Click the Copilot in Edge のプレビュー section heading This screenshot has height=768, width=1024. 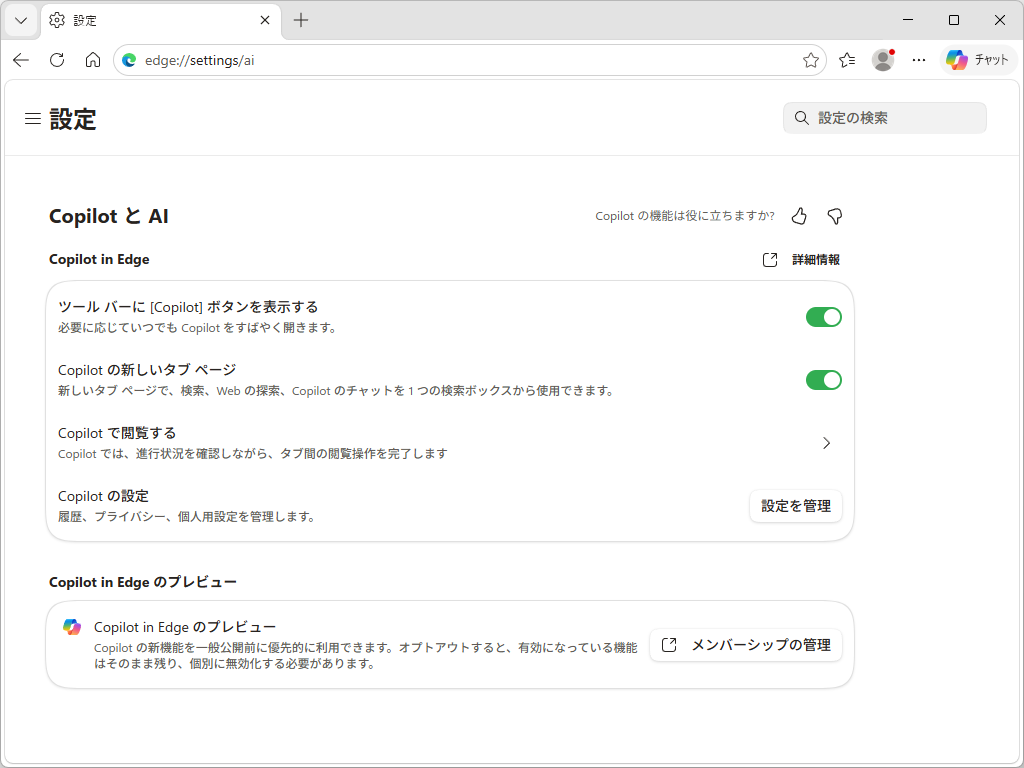[143, 583]
